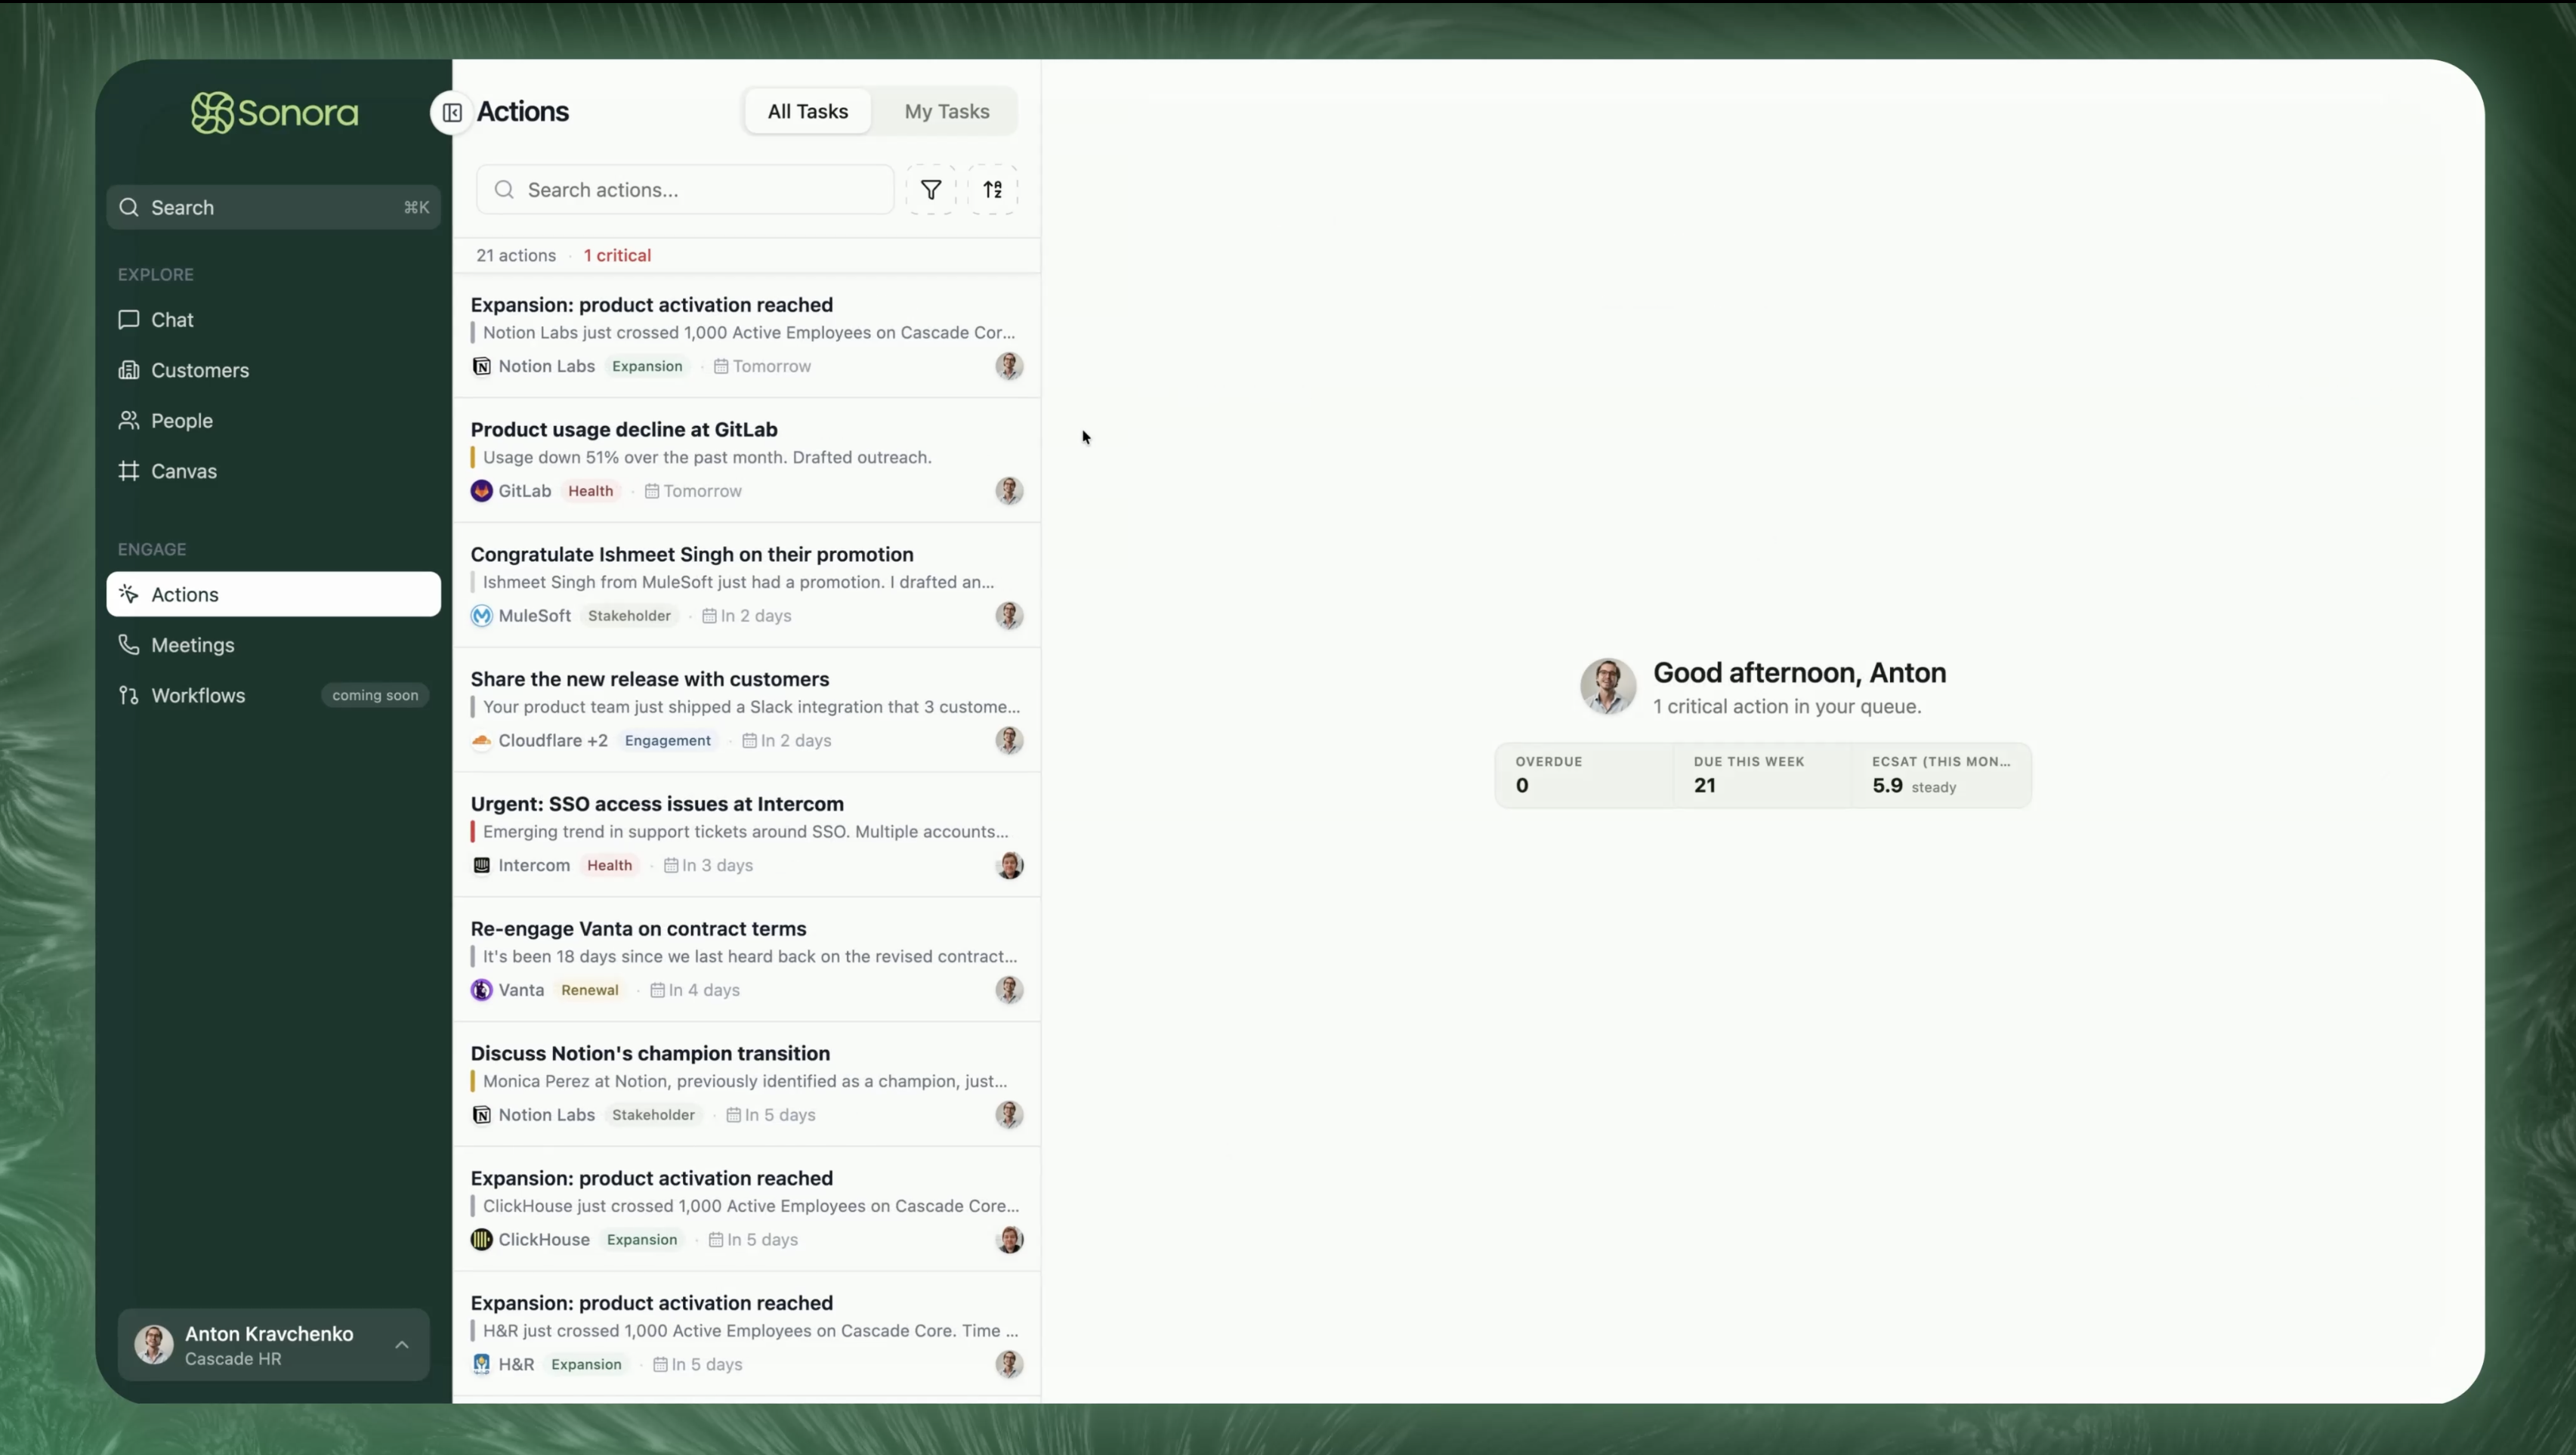
Task: Collapse the sidebar with the panel toggle icon
Action: [x=452, y=112]
